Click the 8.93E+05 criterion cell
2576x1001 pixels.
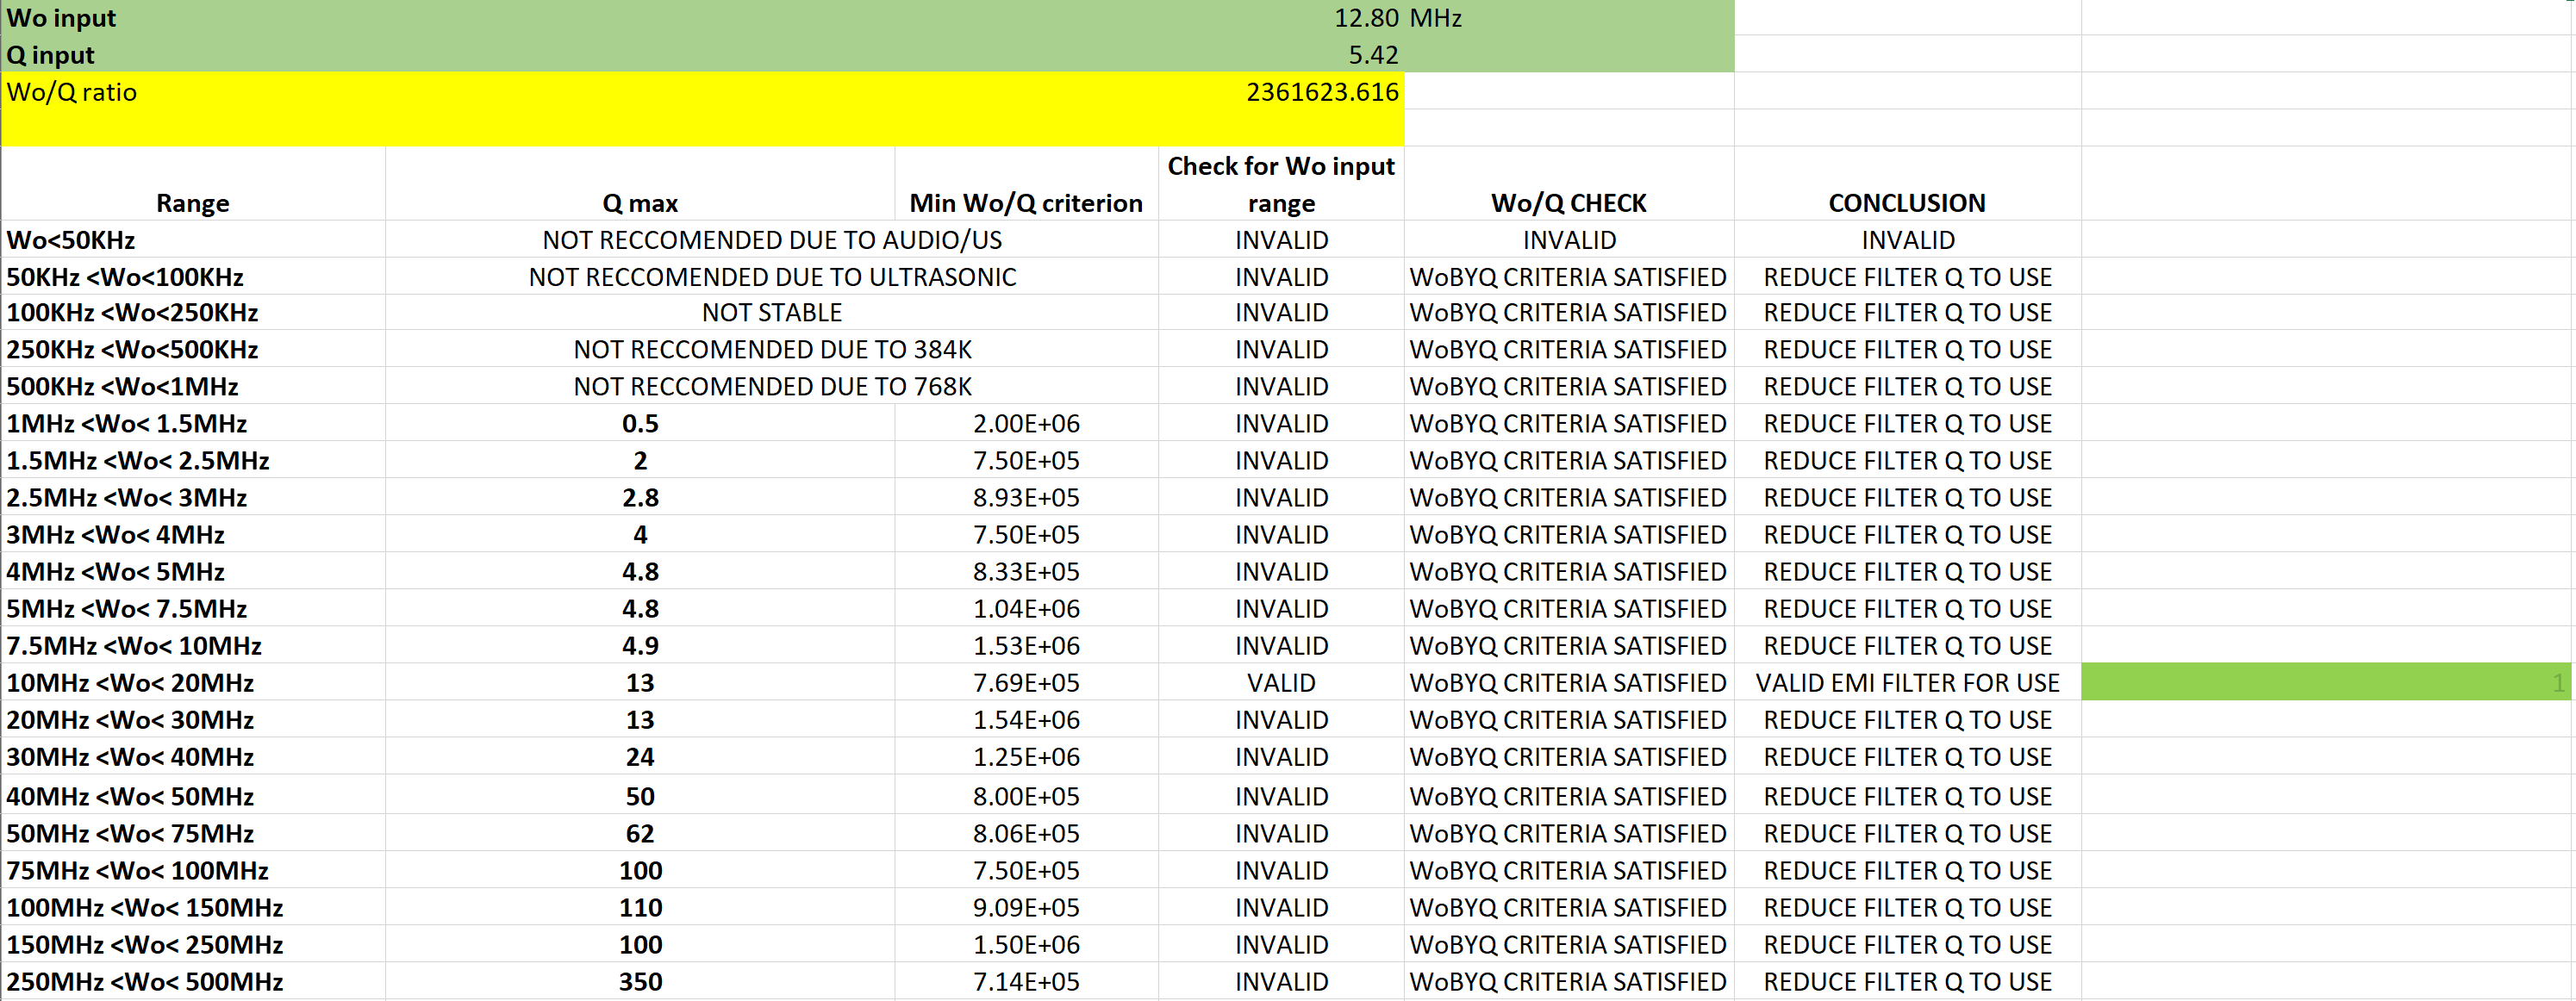tap(1026, 498)
